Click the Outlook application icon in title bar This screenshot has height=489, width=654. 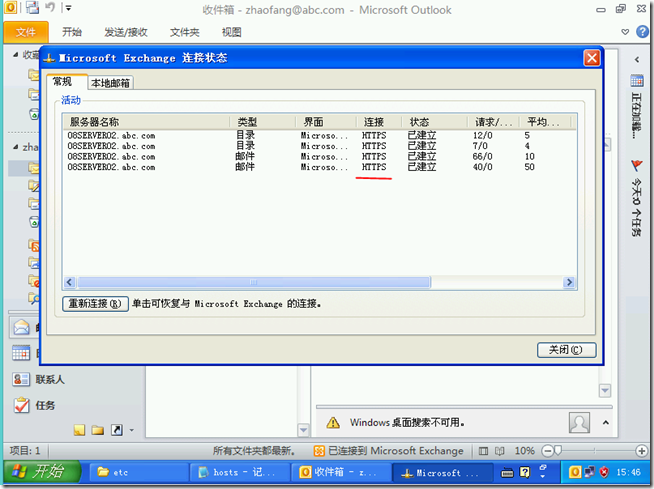click(x=10, y=7)
